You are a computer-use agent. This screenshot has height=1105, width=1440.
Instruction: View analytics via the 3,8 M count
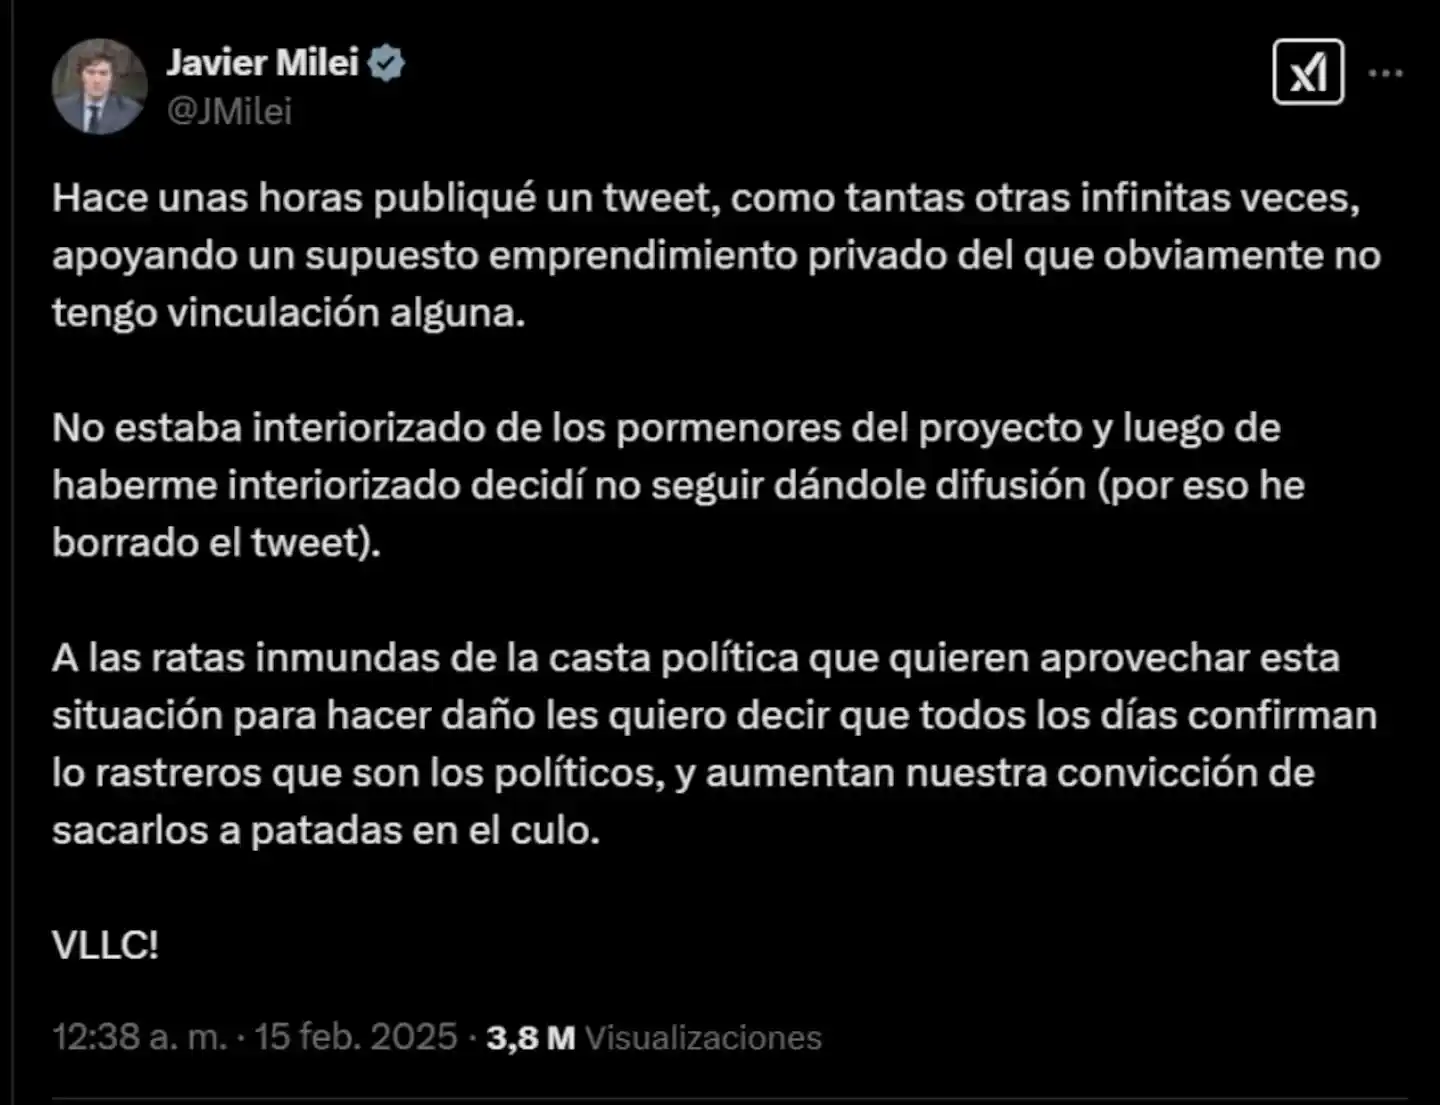(x=527, y=1039)
